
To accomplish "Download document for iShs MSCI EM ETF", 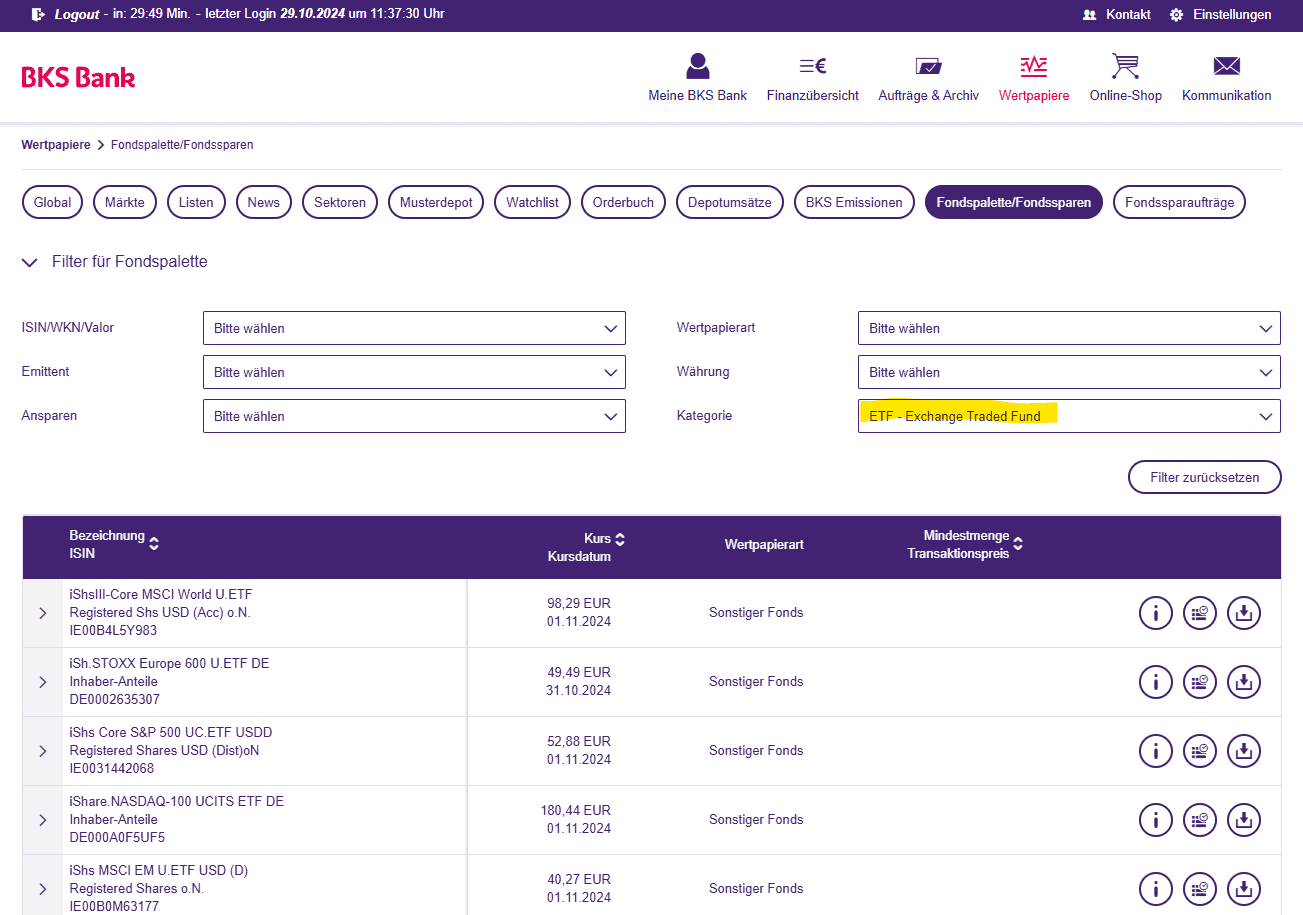I will (1244, 889).
